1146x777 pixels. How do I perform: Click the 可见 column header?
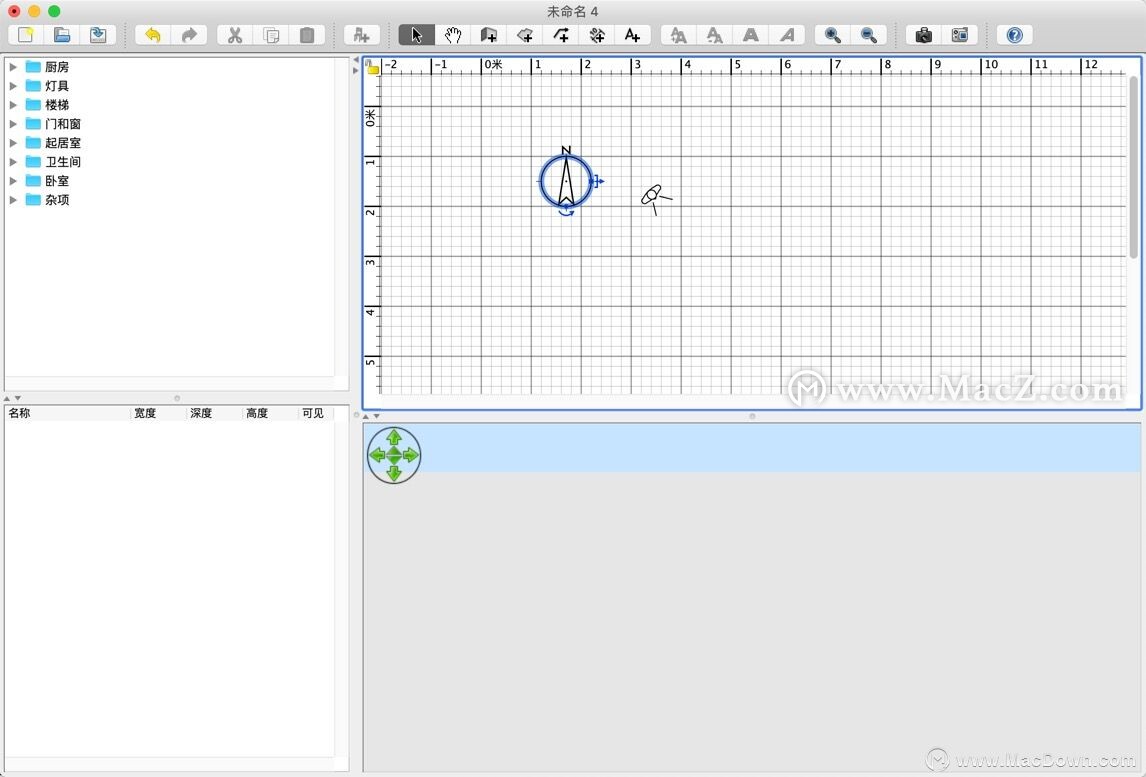coord(313,413)
